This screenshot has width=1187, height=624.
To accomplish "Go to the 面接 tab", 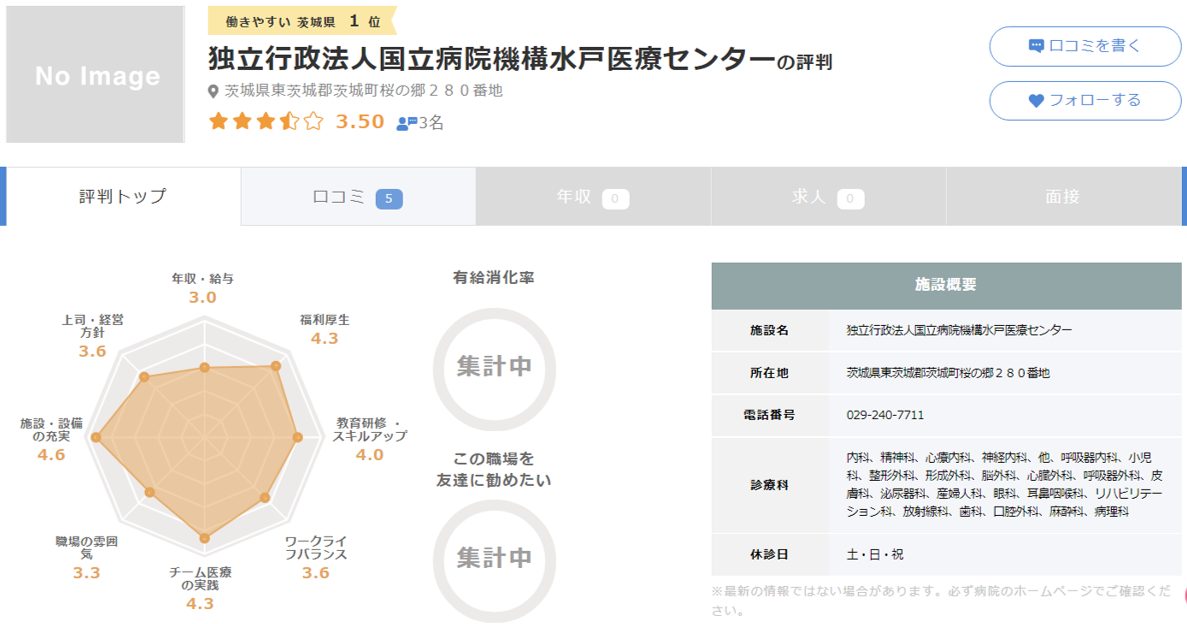I will click(x=1065, y=197).
